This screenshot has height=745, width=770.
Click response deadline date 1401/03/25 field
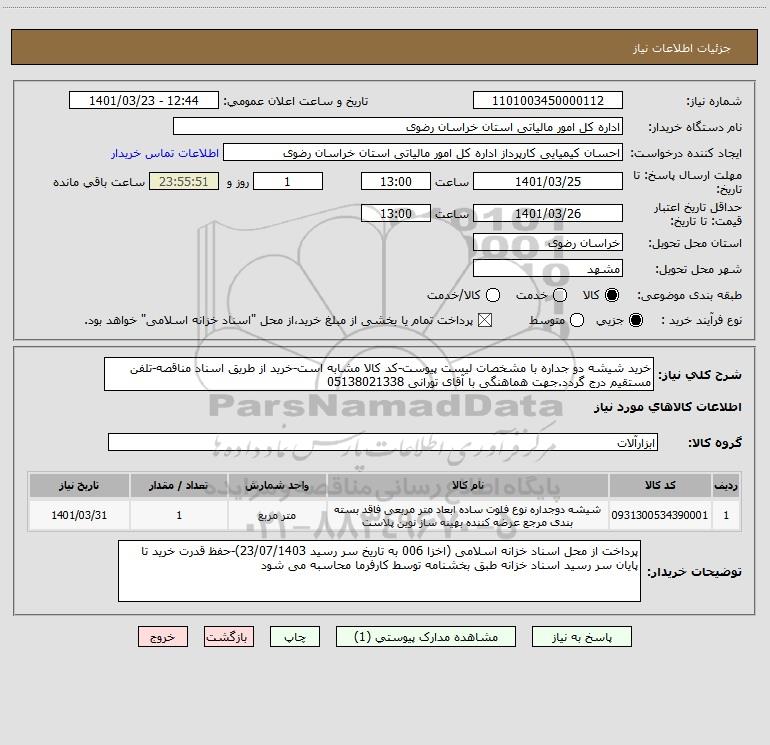(548, 181)
